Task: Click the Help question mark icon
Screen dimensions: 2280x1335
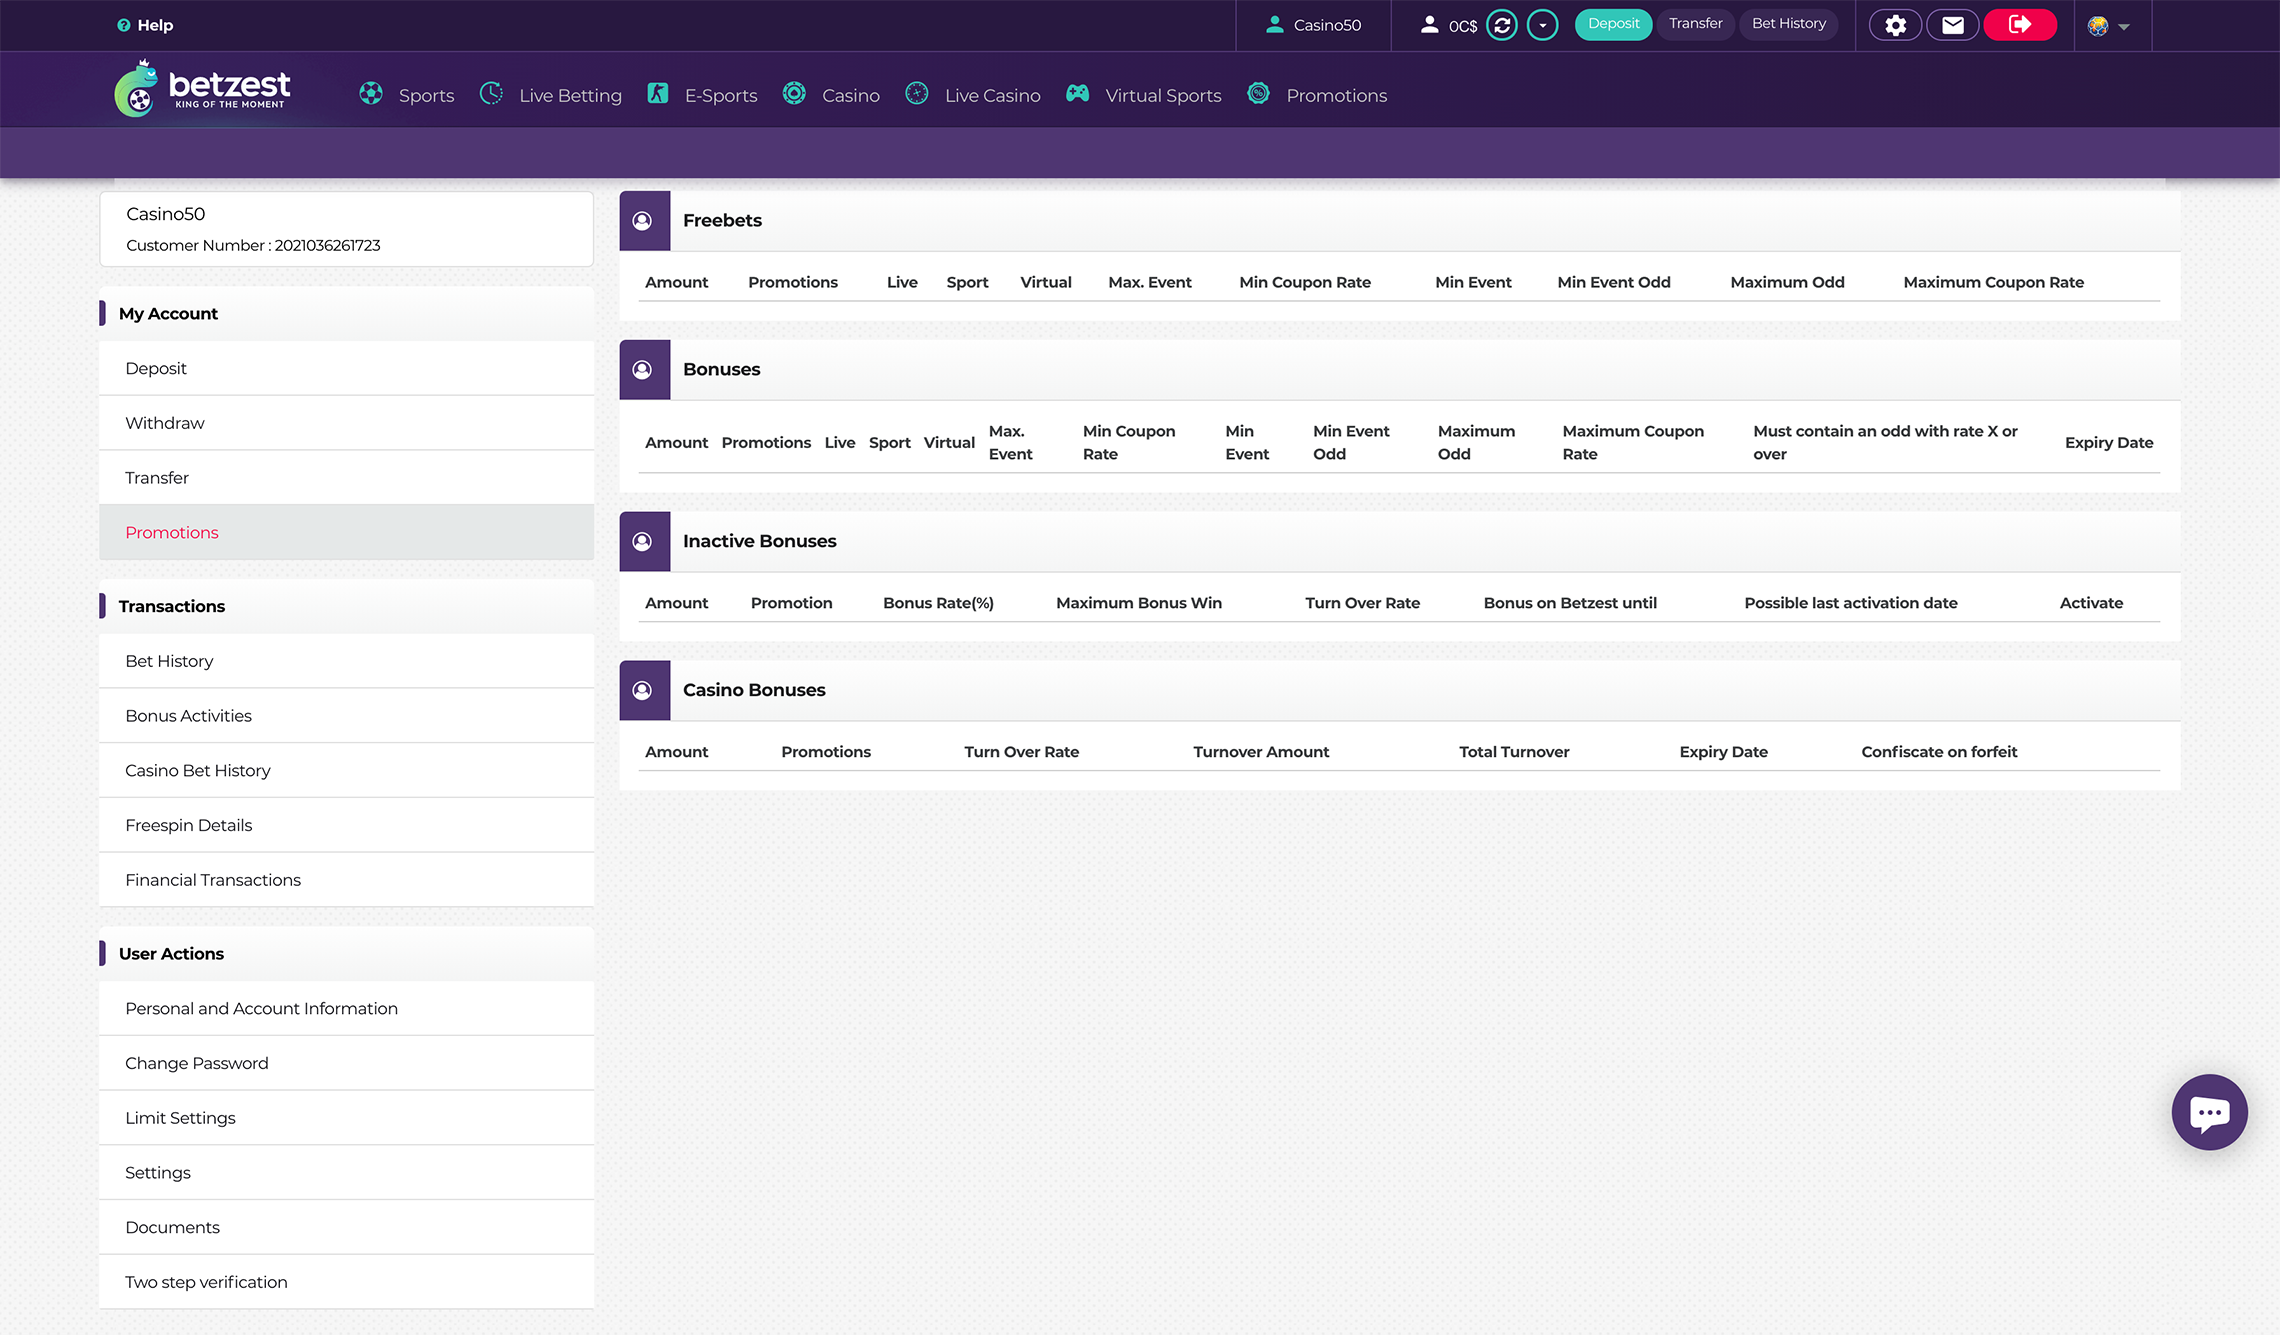Action: coord(123,25)
